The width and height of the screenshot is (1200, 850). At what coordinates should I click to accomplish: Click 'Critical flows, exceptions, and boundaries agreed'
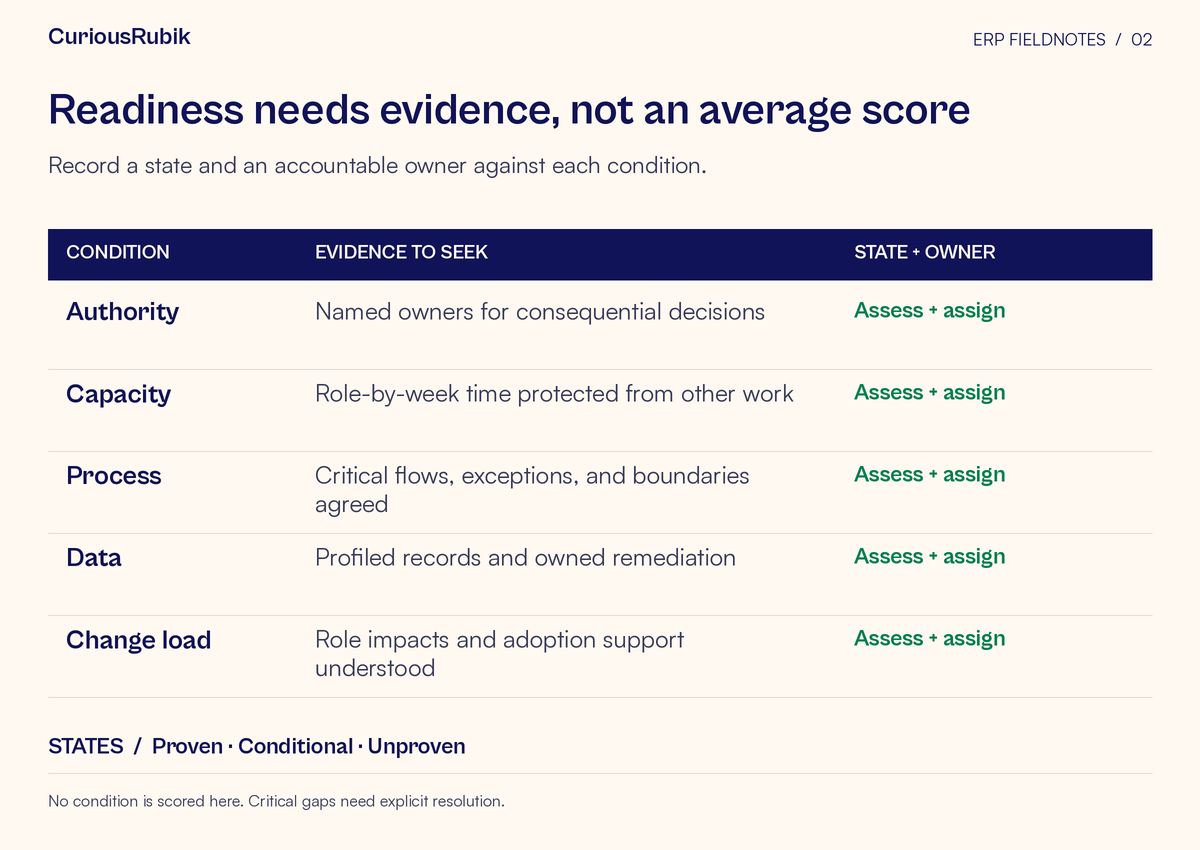532,490
